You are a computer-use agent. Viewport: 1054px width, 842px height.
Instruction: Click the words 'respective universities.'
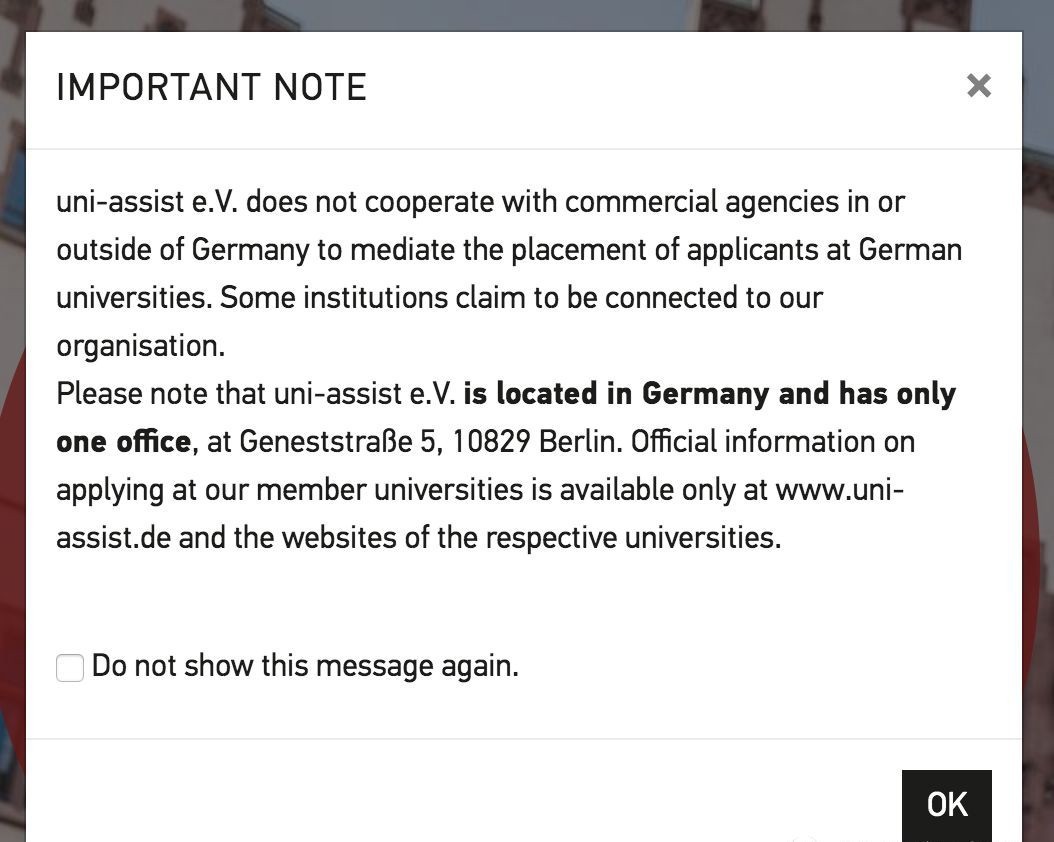pyautogui.click(x=633, y=538)
